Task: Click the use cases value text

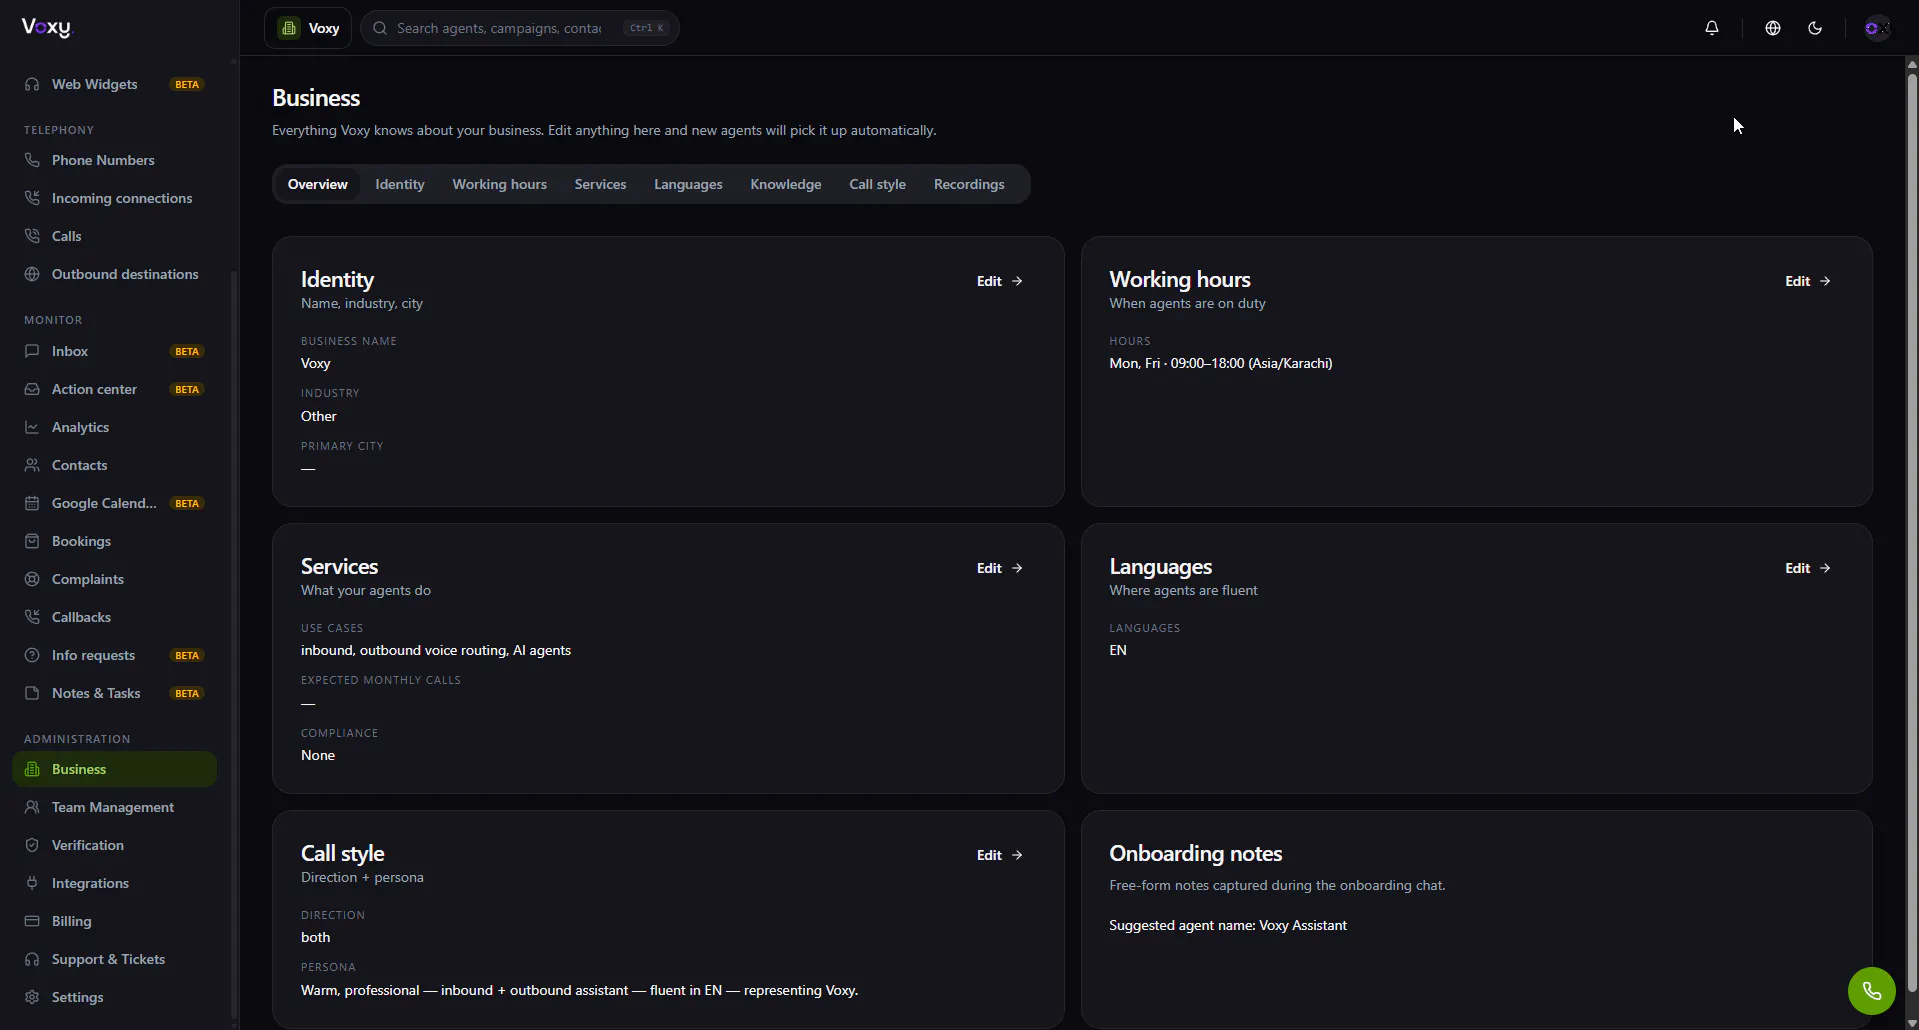Action: pos(436,650)
